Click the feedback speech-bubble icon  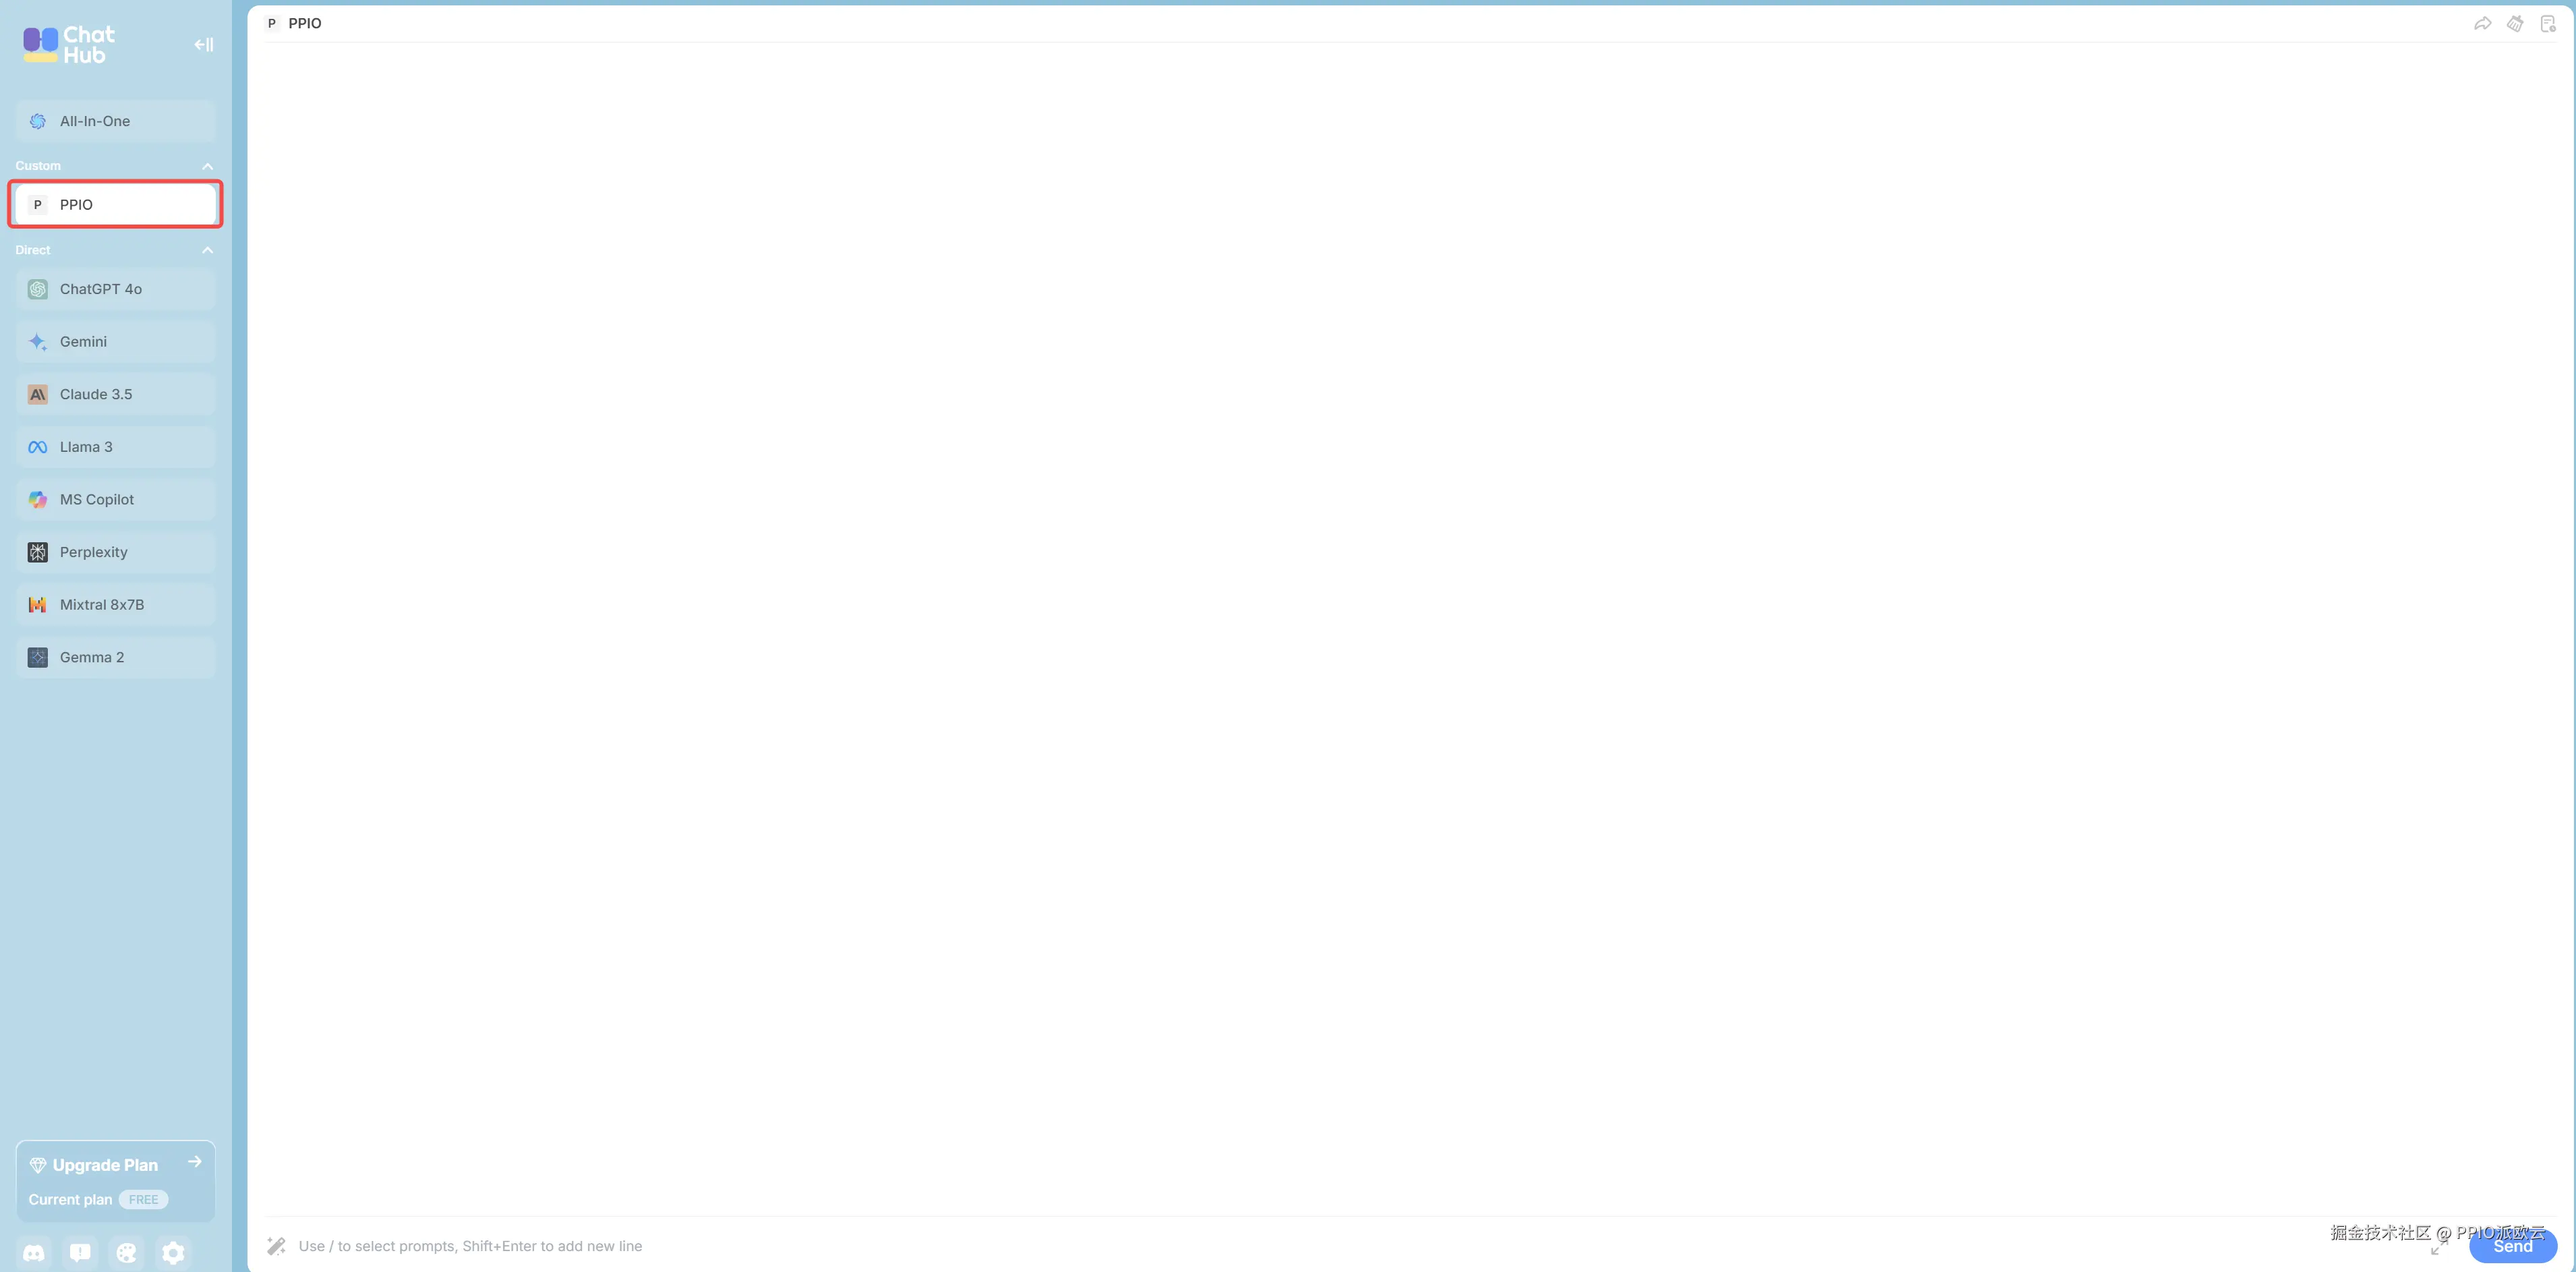pyautogui.click(x=80, y=1252)
